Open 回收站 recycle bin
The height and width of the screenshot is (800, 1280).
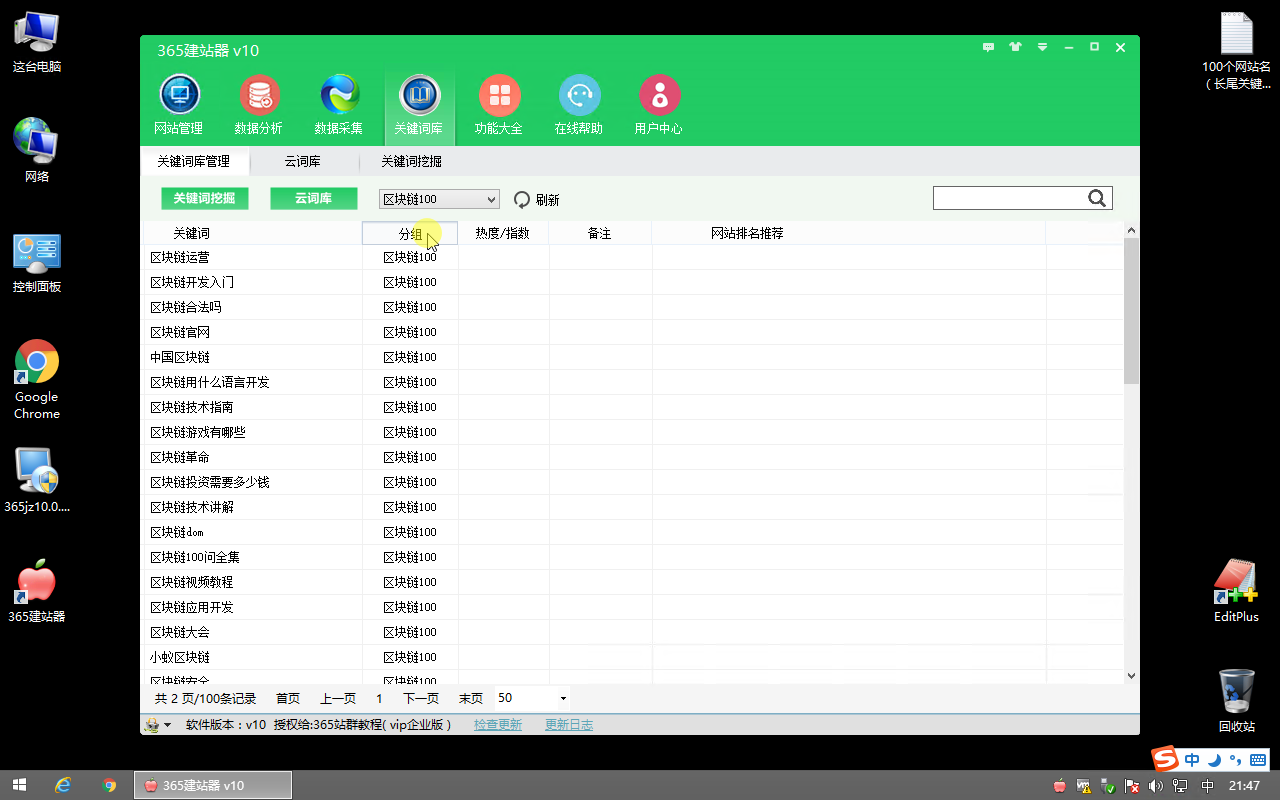[x=1237, y=701]
